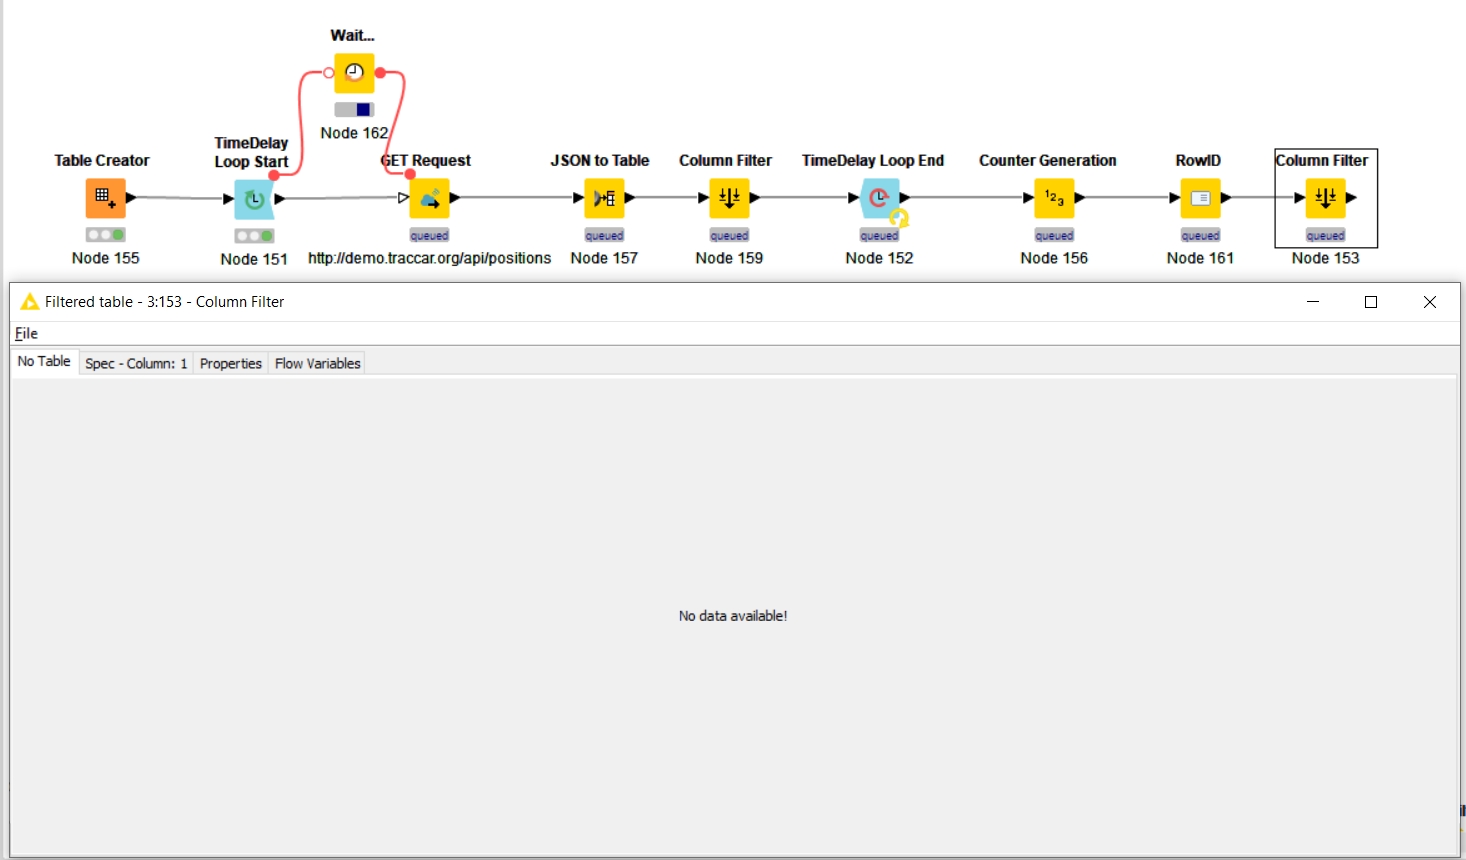Select the Counter Generation node icon
The width and height of the screenshot is (1466, 860).
[1054, 198]
